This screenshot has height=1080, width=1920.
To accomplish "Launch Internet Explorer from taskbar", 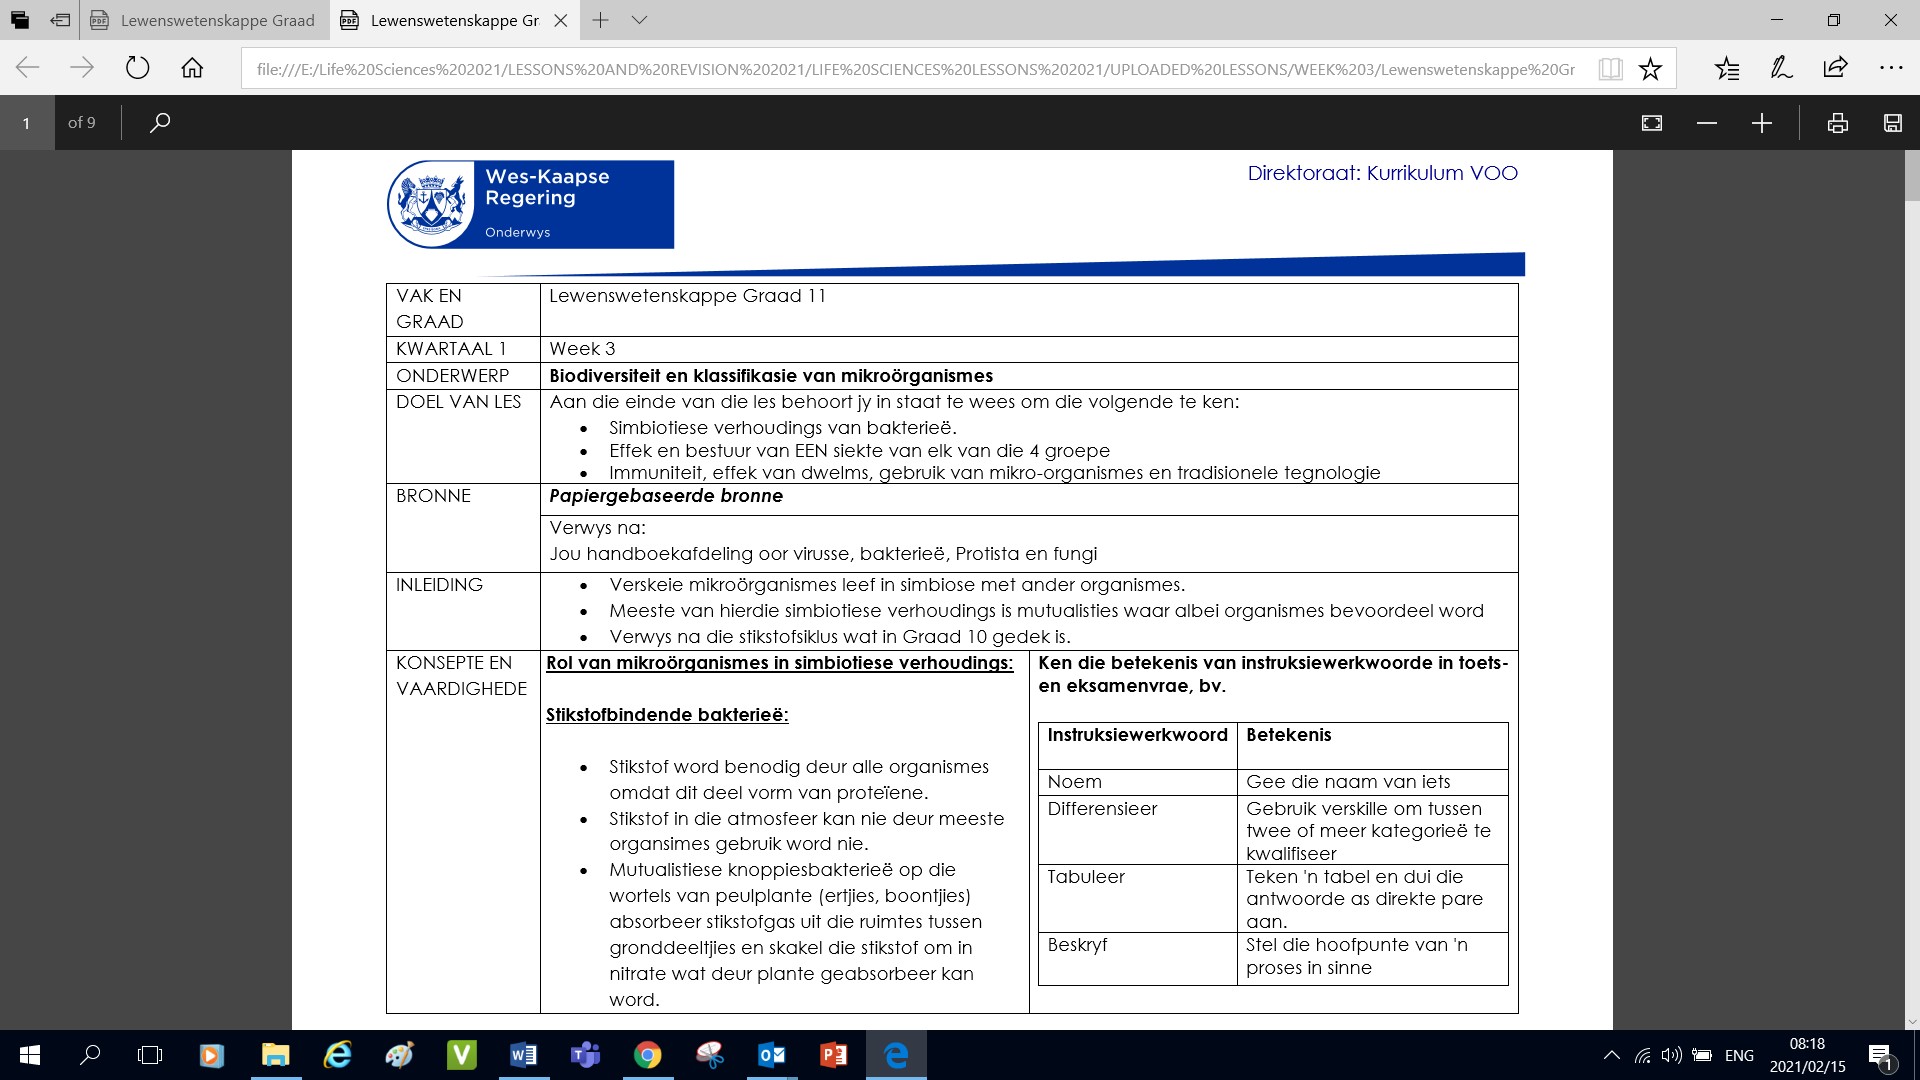I will (337, 1055).
